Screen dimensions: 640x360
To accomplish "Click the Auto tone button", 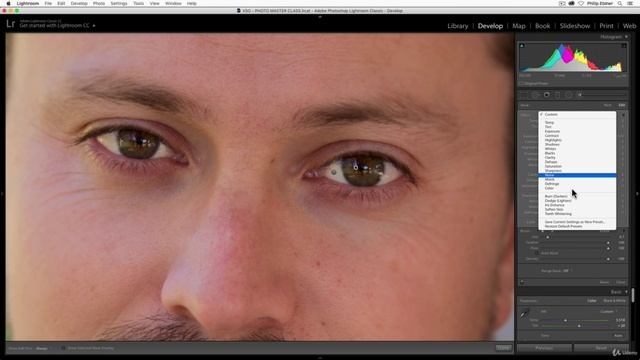I will (618, 336).
